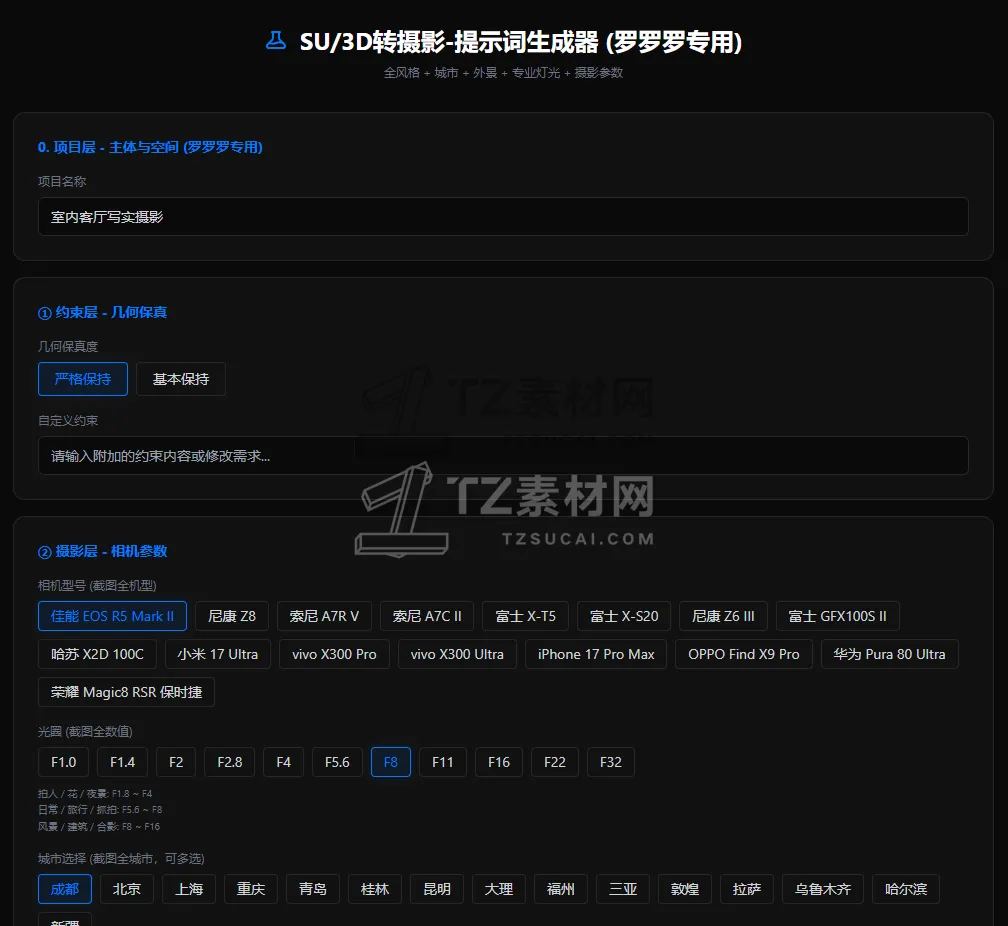This screenshot has width=1008, height=926.
Task: Set aperture to F1.4
Action: [123, 762]
